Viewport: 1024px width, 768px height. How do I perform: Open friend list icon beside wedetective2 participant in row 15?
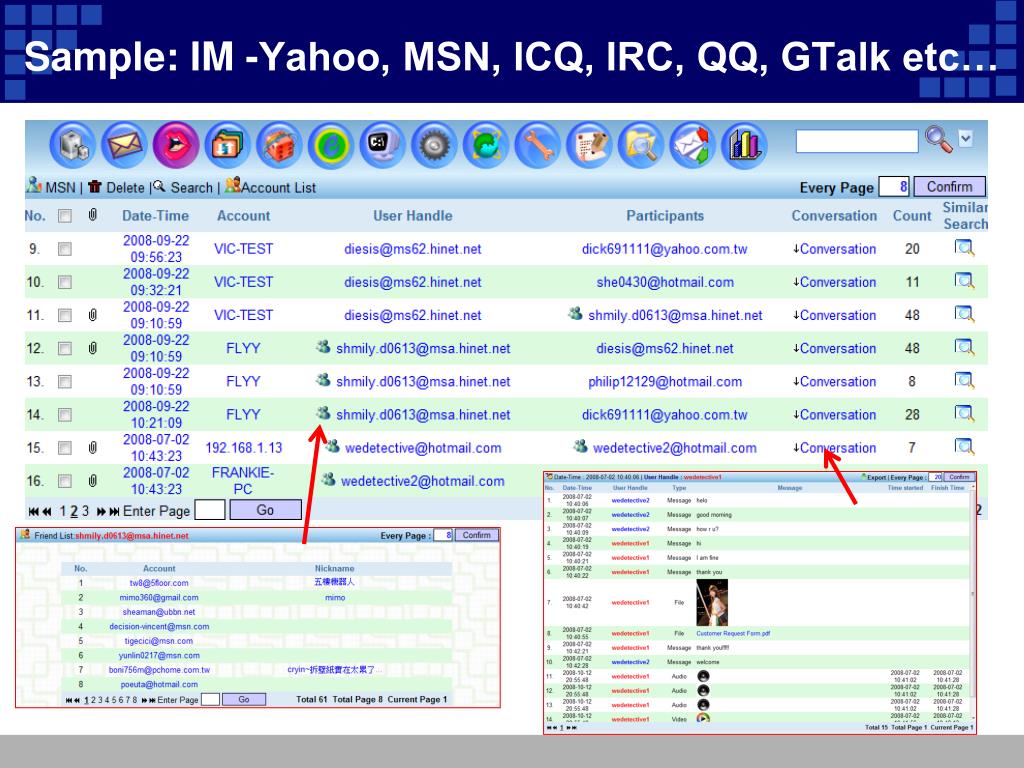(x=580, y=445)
